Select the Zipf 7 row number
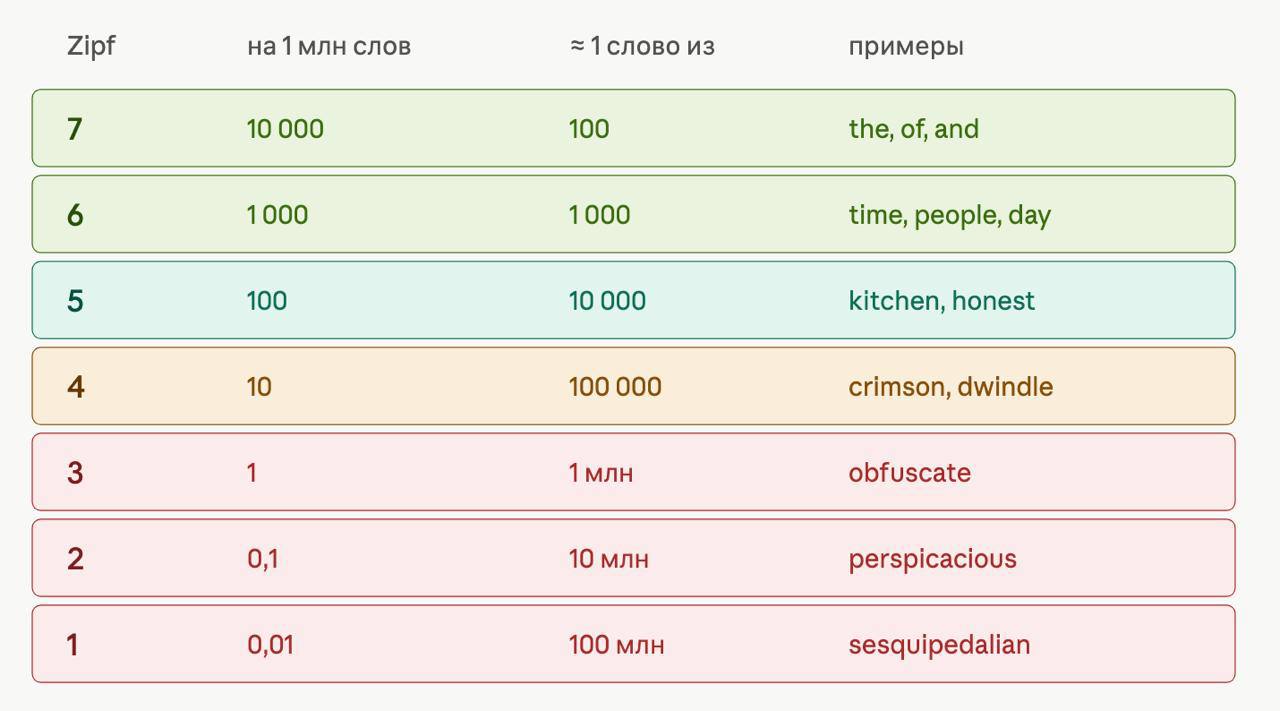The image size is (1280, 711). tap(75, 129)
